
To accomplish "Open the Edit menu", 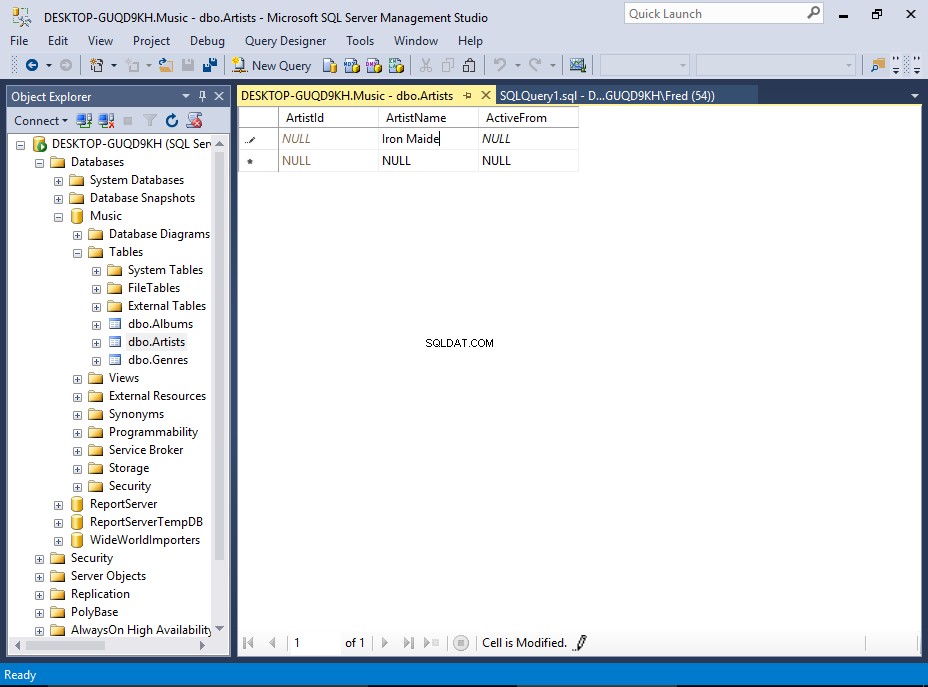I will tap(58, 41).
